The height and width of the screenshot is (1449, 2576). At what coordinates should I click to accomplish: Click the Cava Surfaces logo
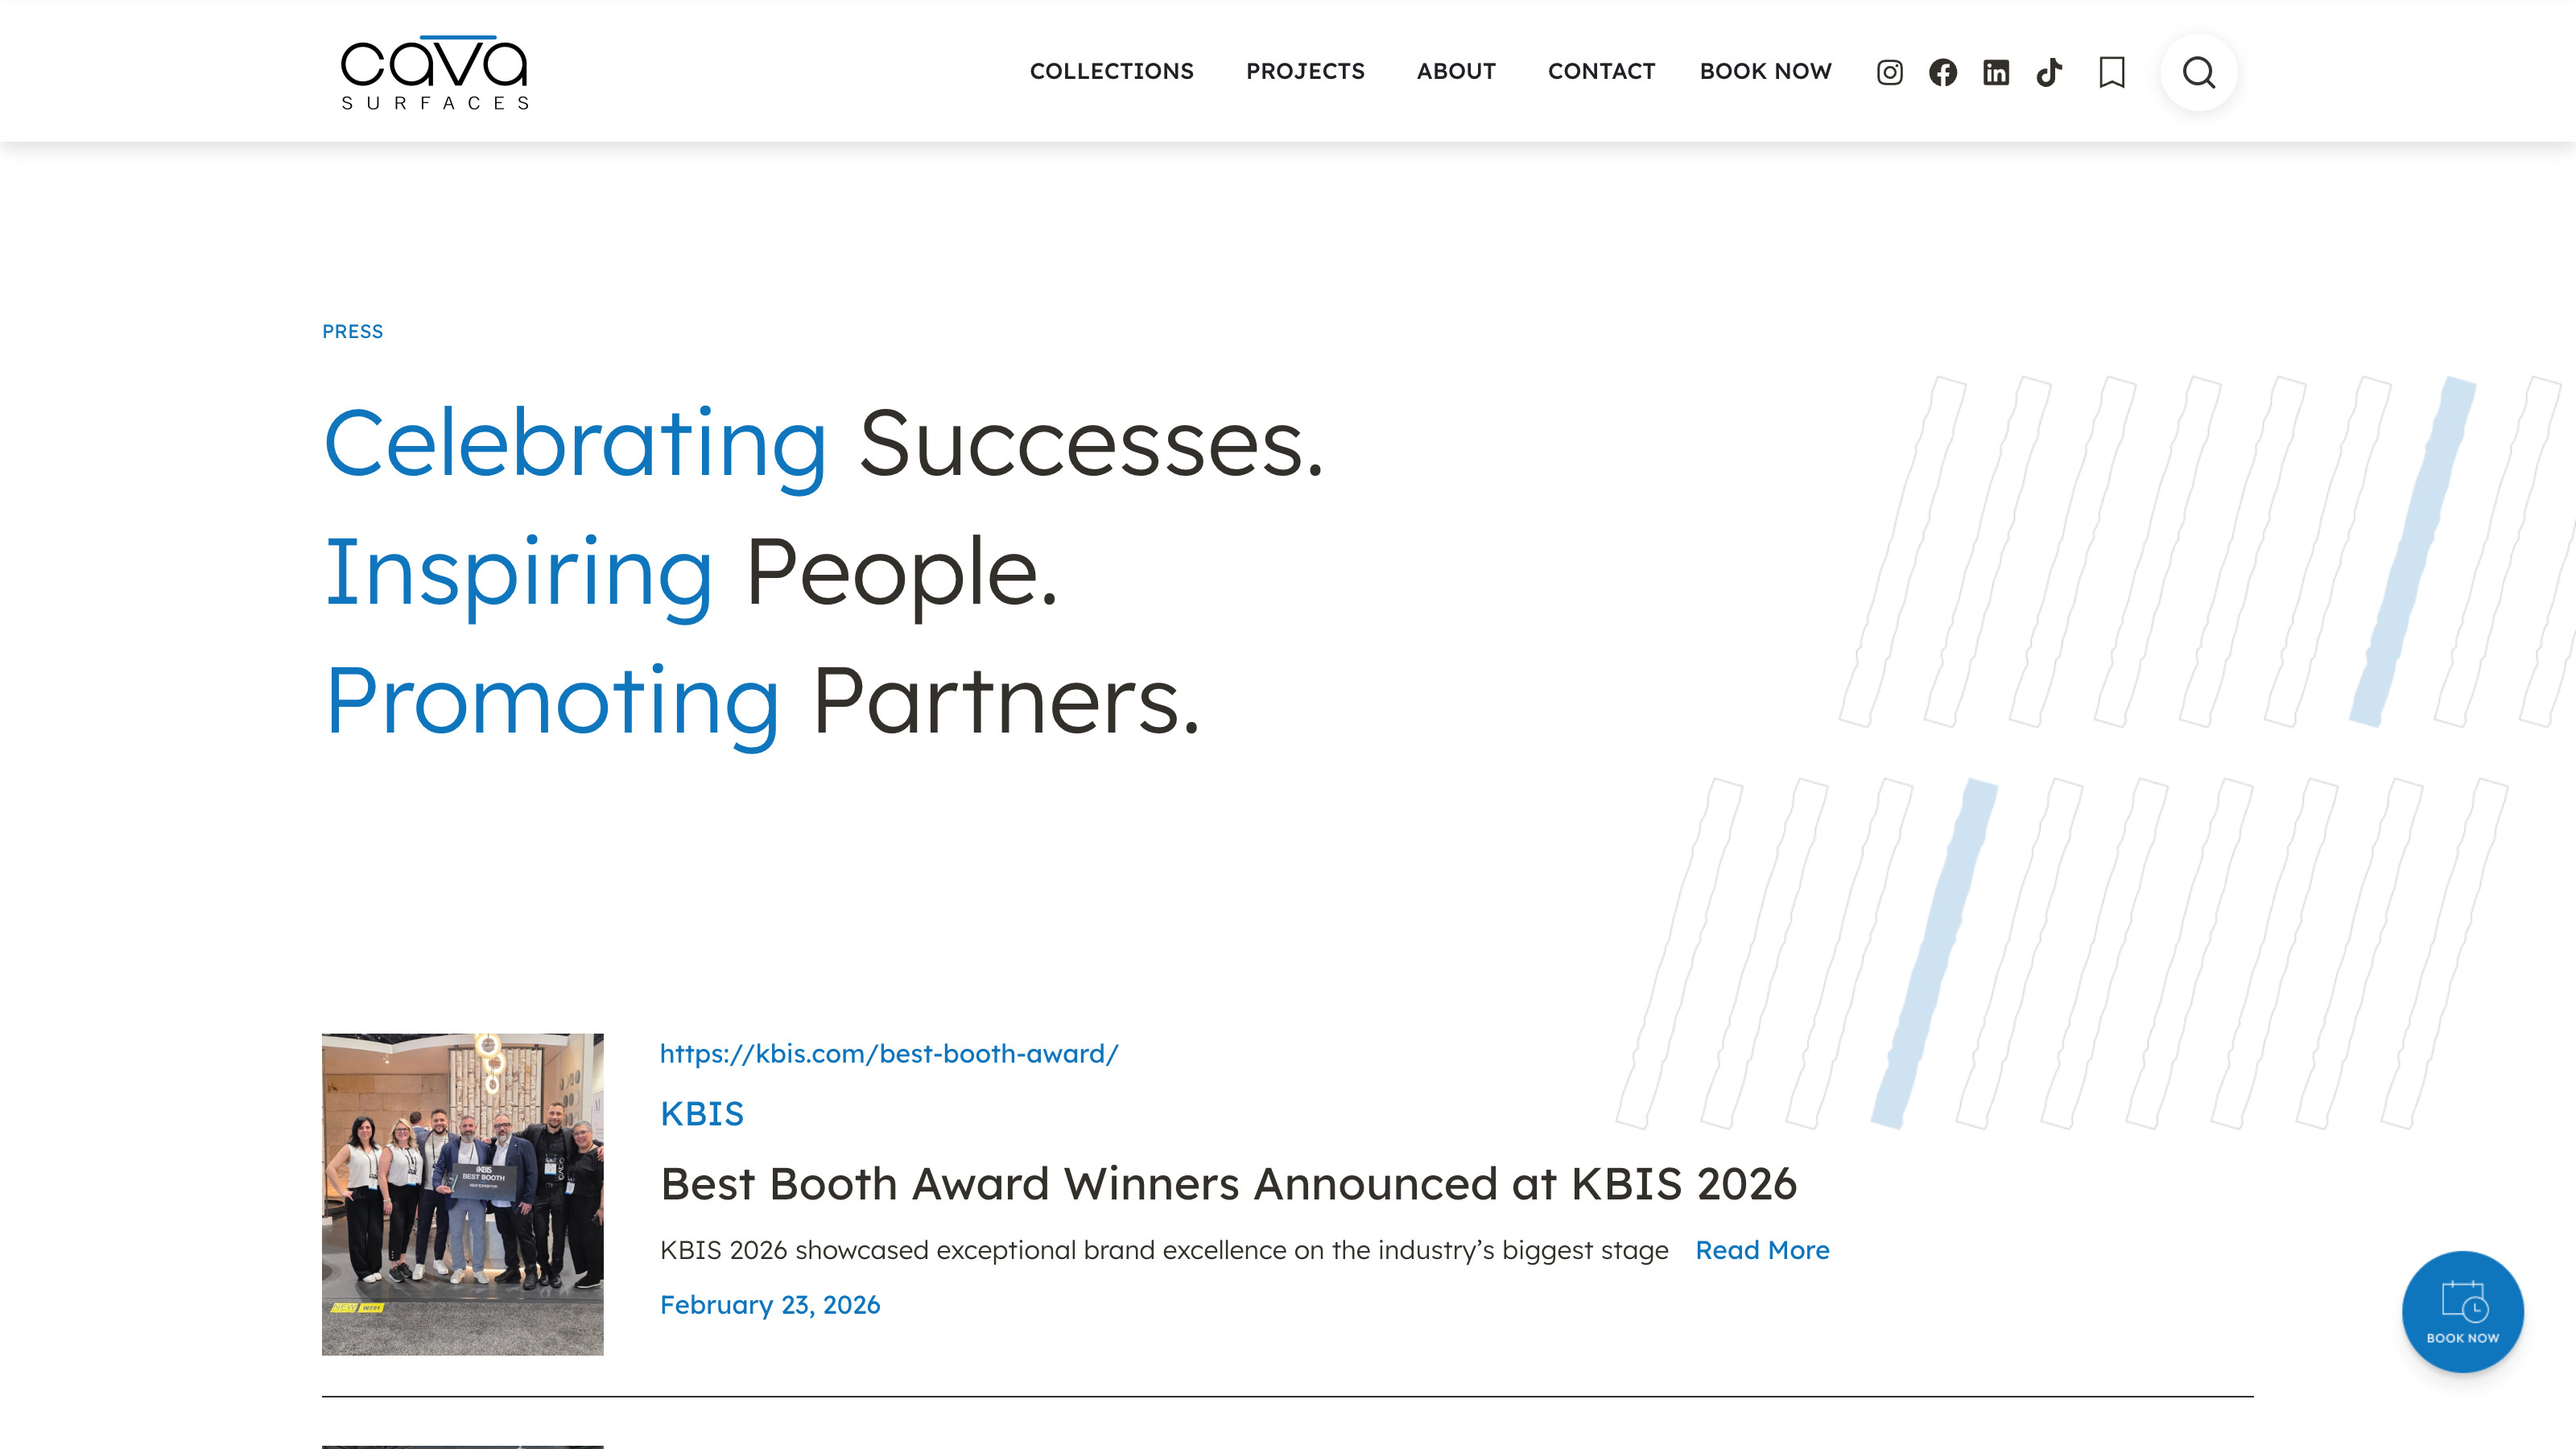pos(434,72)
